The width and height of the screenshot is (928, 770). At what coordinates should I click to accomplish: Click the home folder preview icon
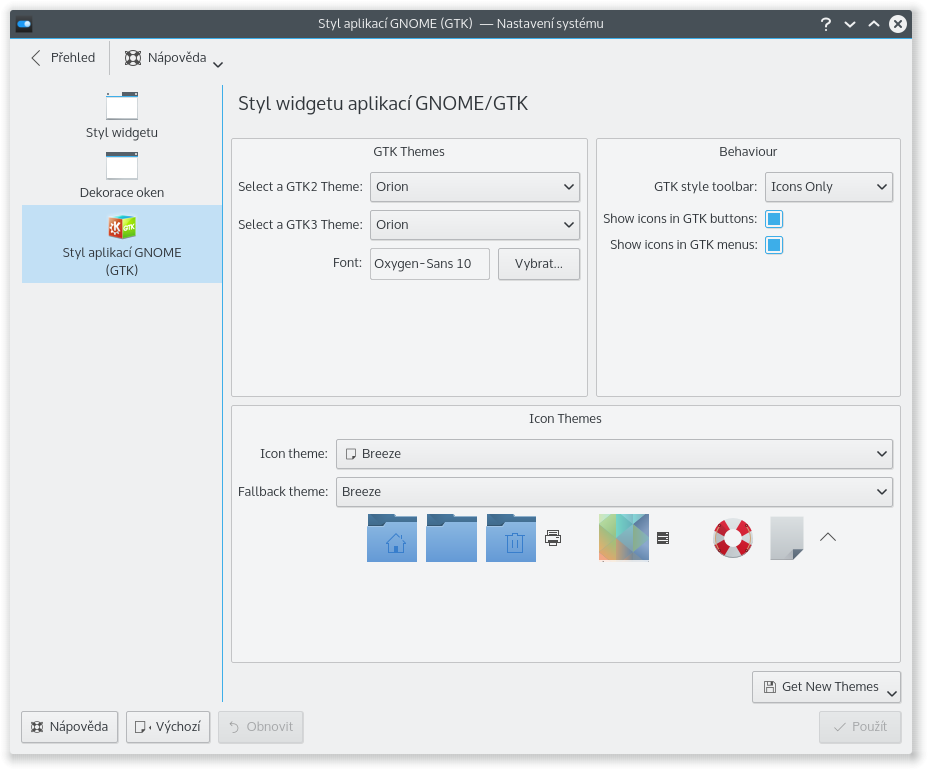392,538
